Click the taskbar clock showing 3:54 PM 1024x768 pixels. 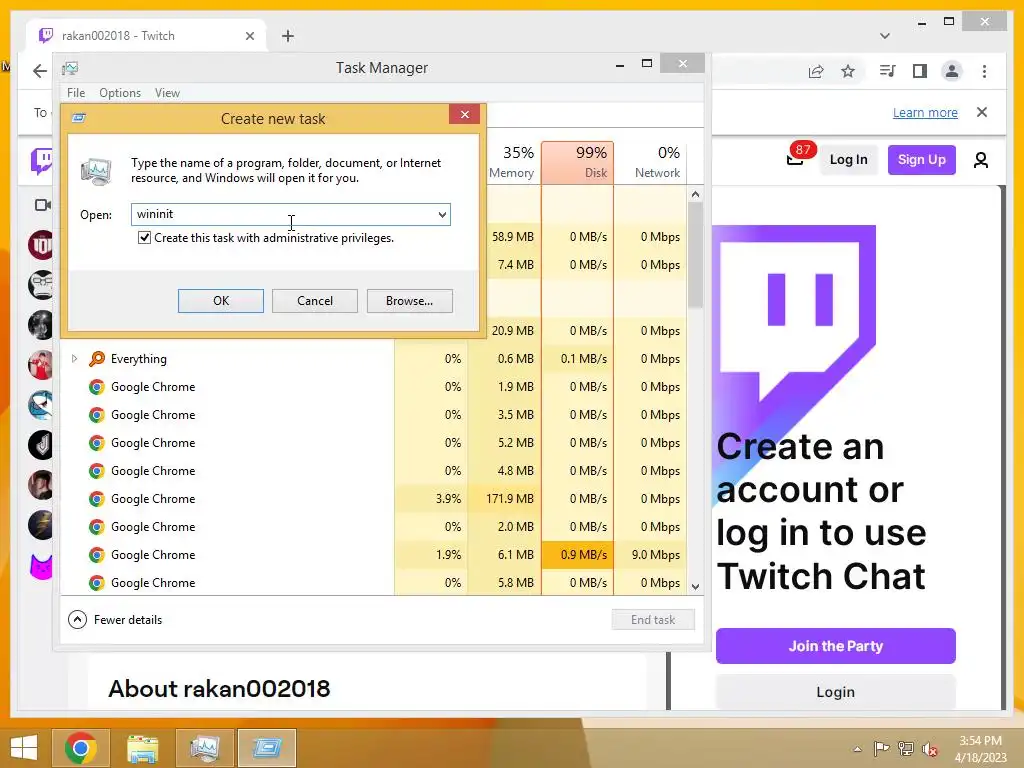point(980,748)
